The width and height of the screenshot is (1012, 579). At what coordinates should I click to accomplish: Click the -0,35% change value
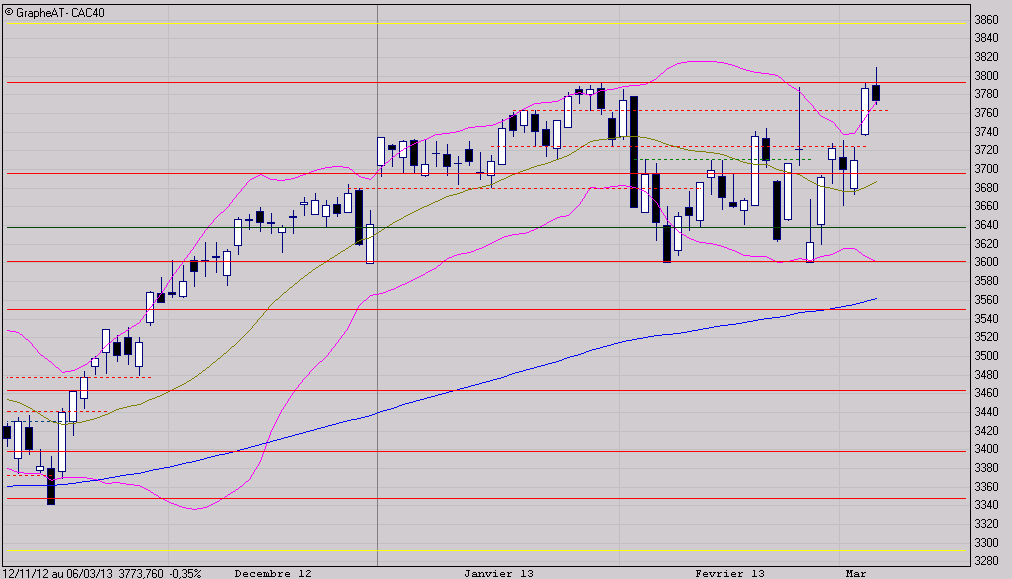[185, 573]
